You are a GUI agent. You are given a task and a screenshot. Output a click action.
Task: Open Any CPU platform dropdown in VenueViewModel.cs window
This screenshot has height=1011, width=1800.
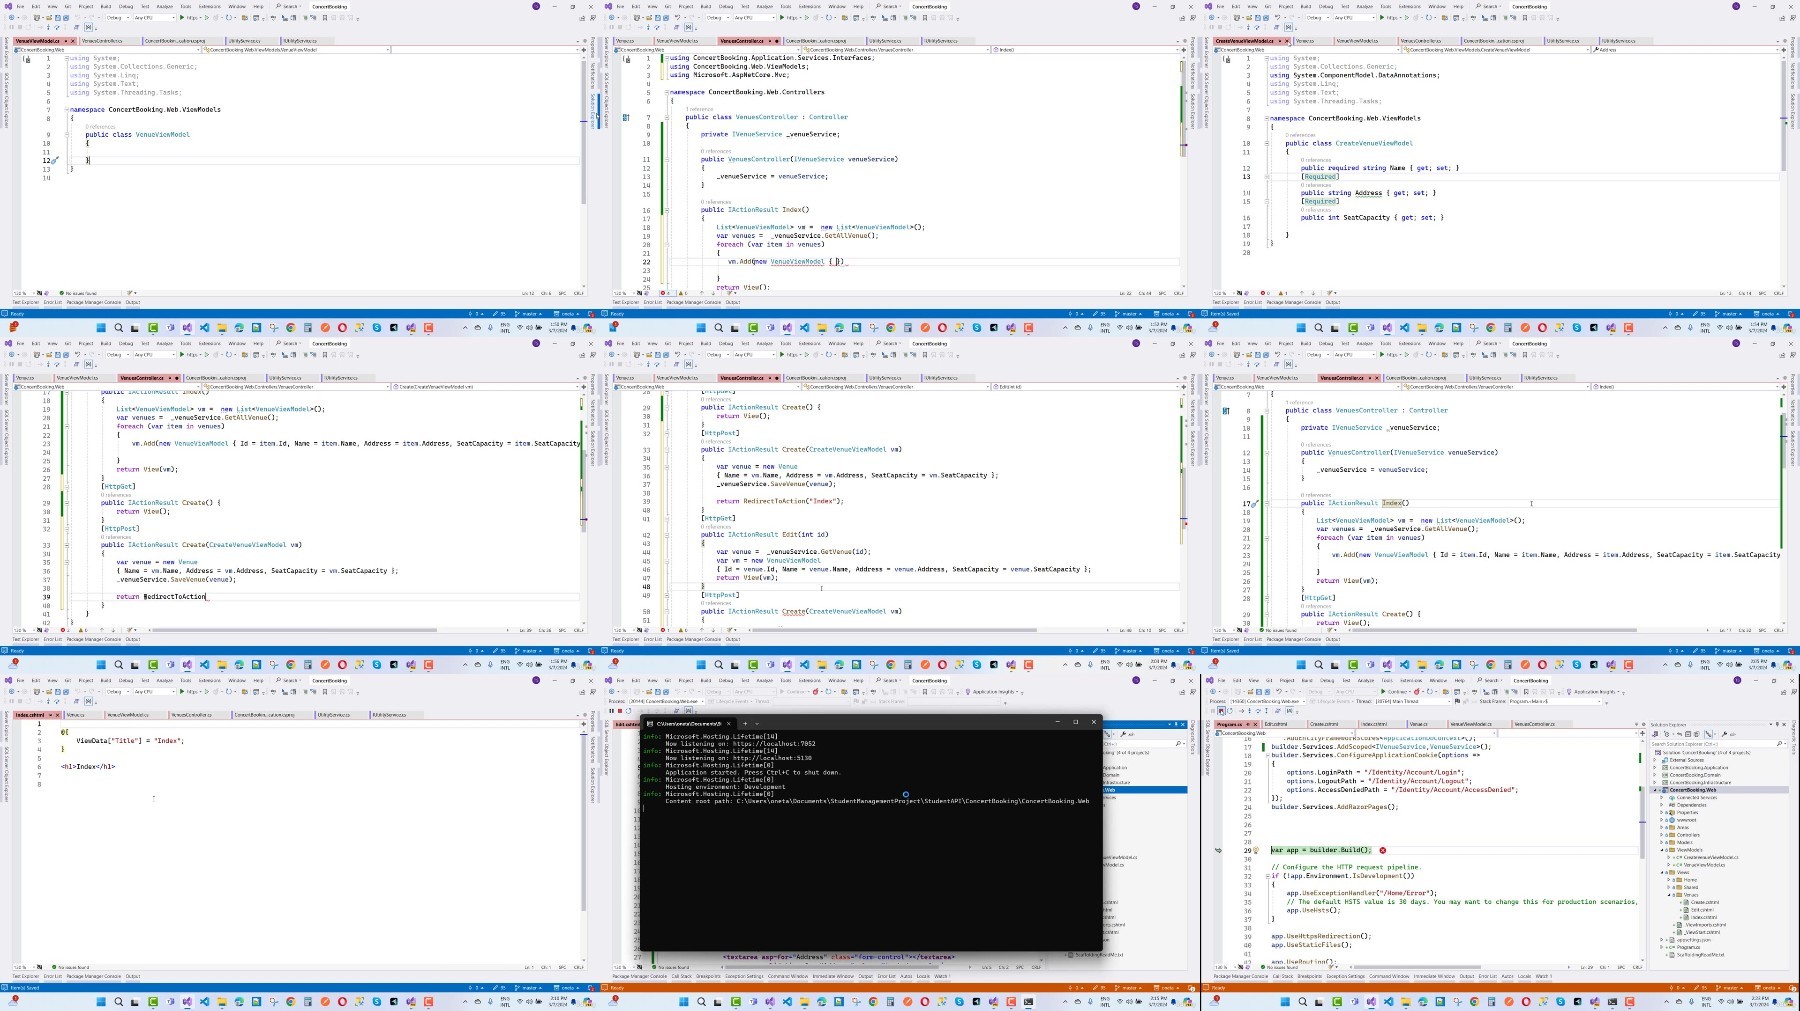[x=154, y=17]
